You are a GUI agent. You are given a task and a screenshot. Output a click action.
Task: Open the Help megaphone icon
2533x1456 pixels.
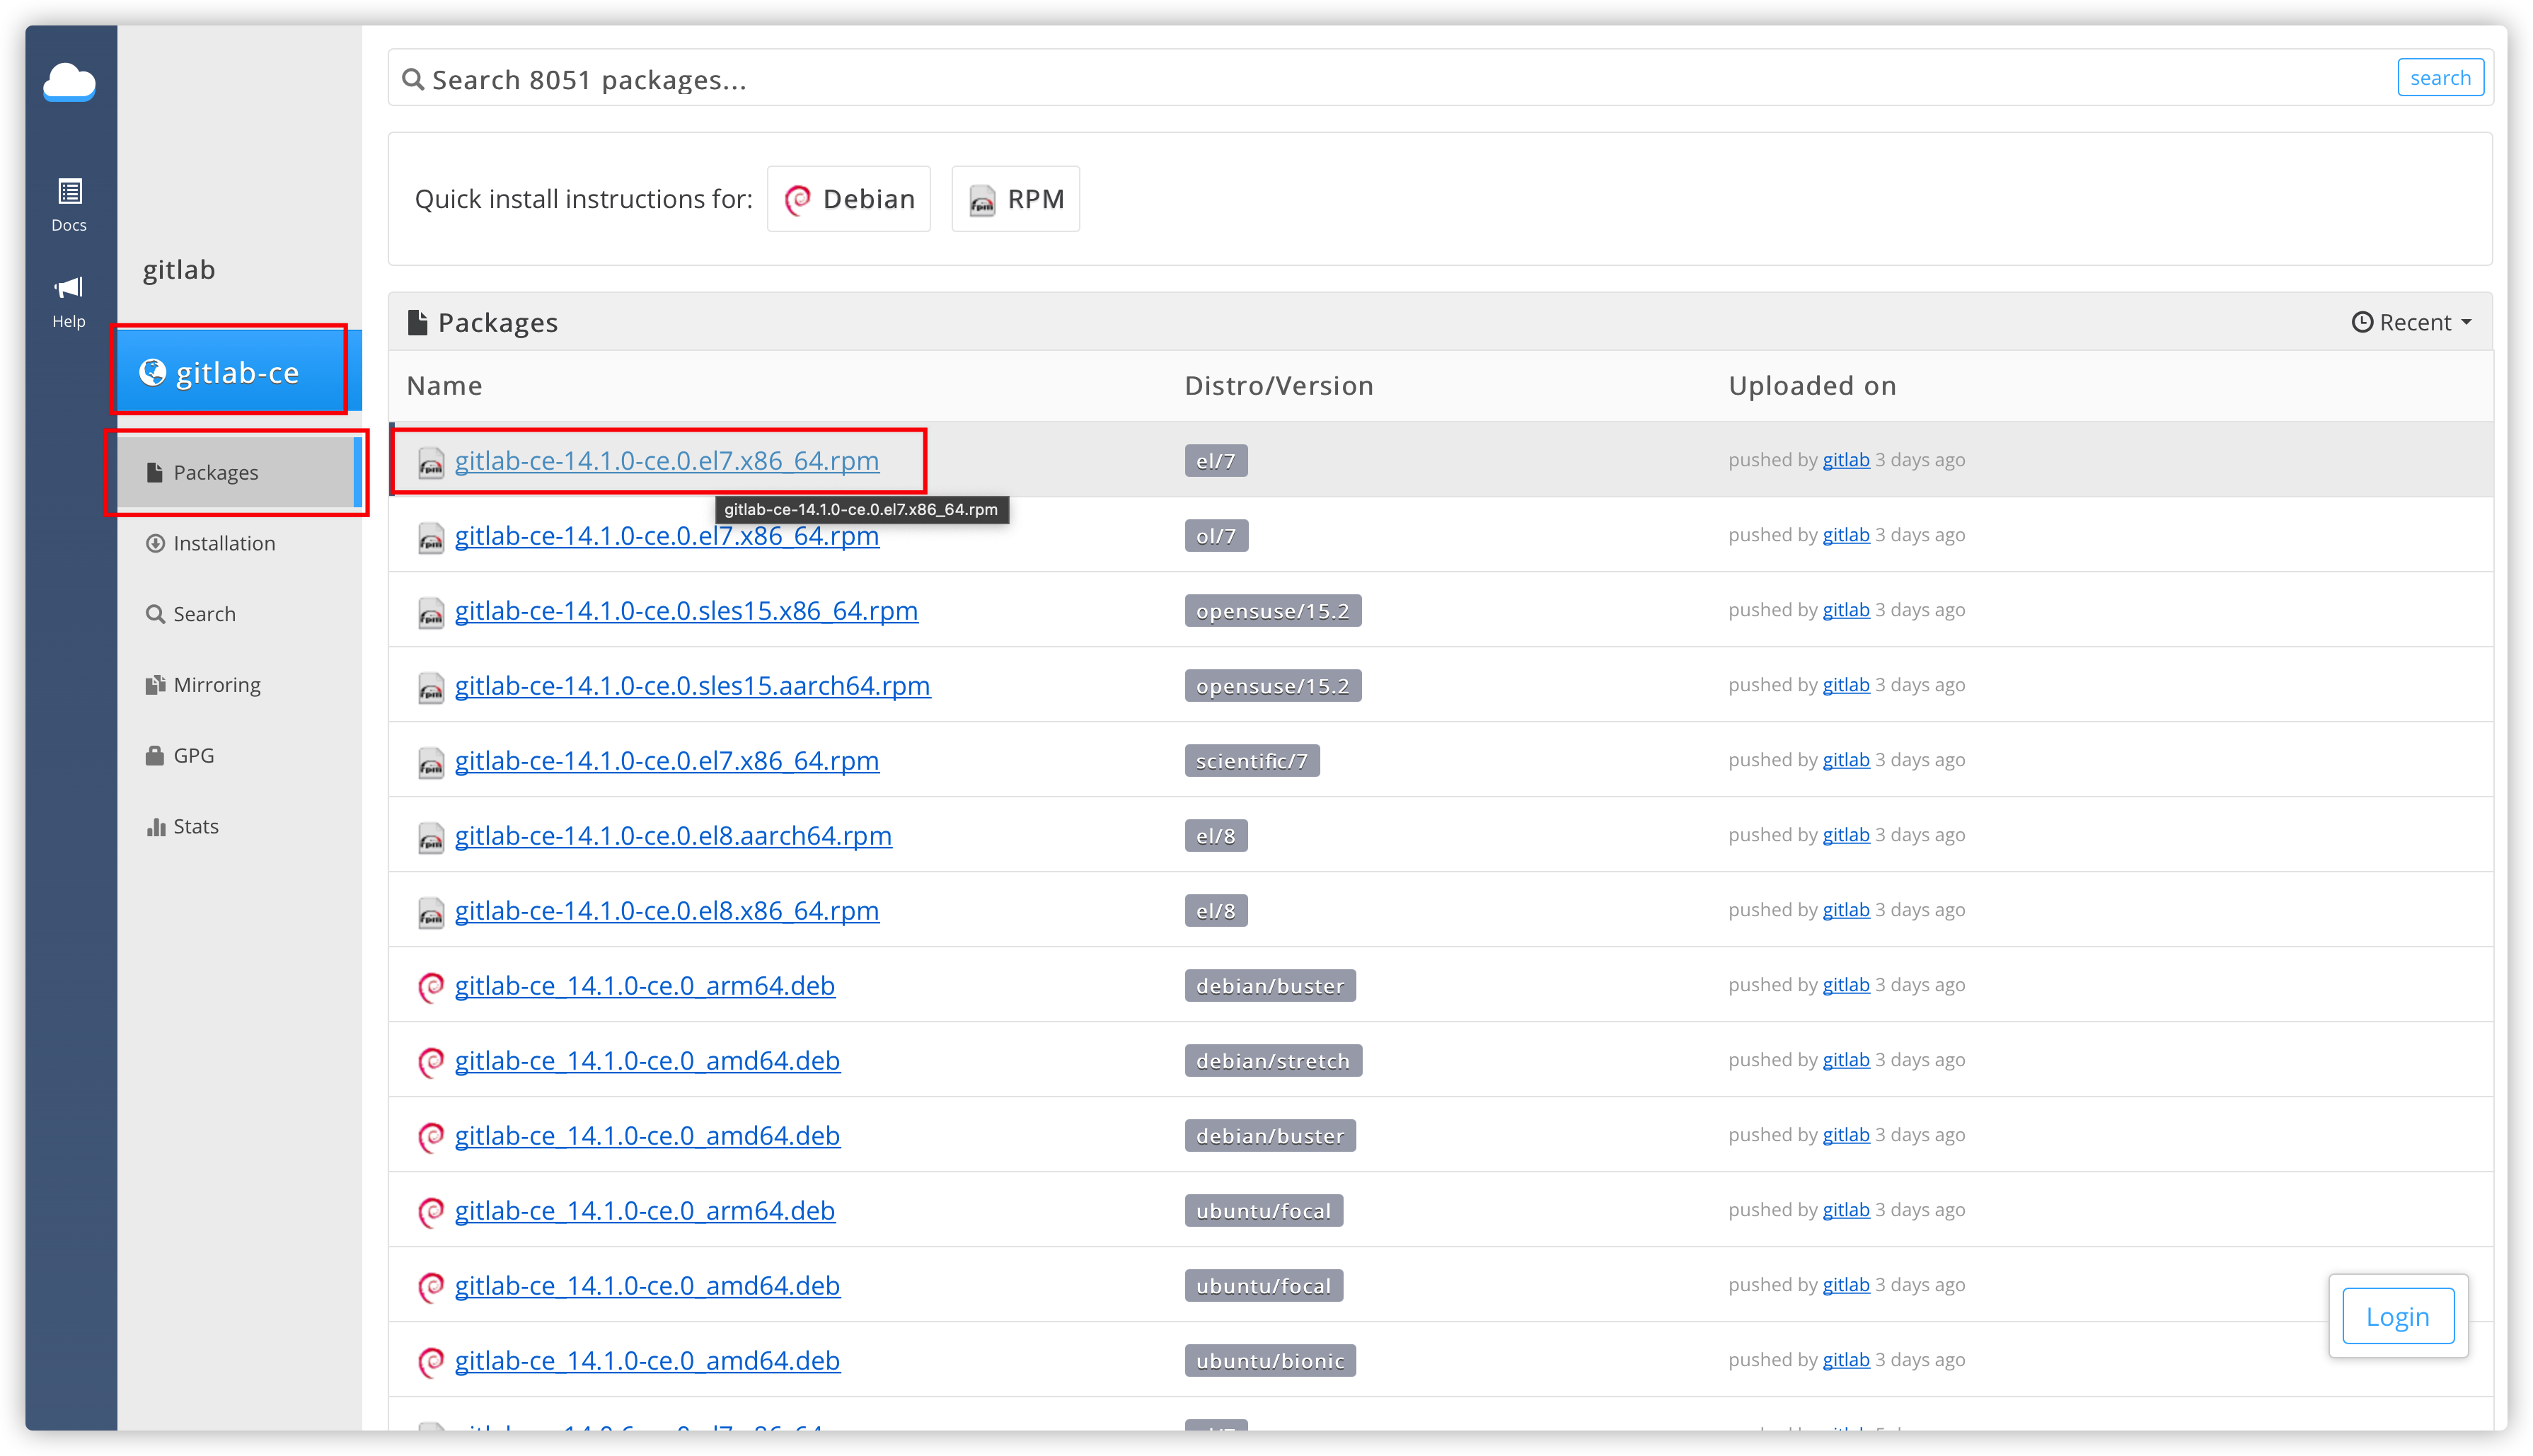(x=69, y=288)
